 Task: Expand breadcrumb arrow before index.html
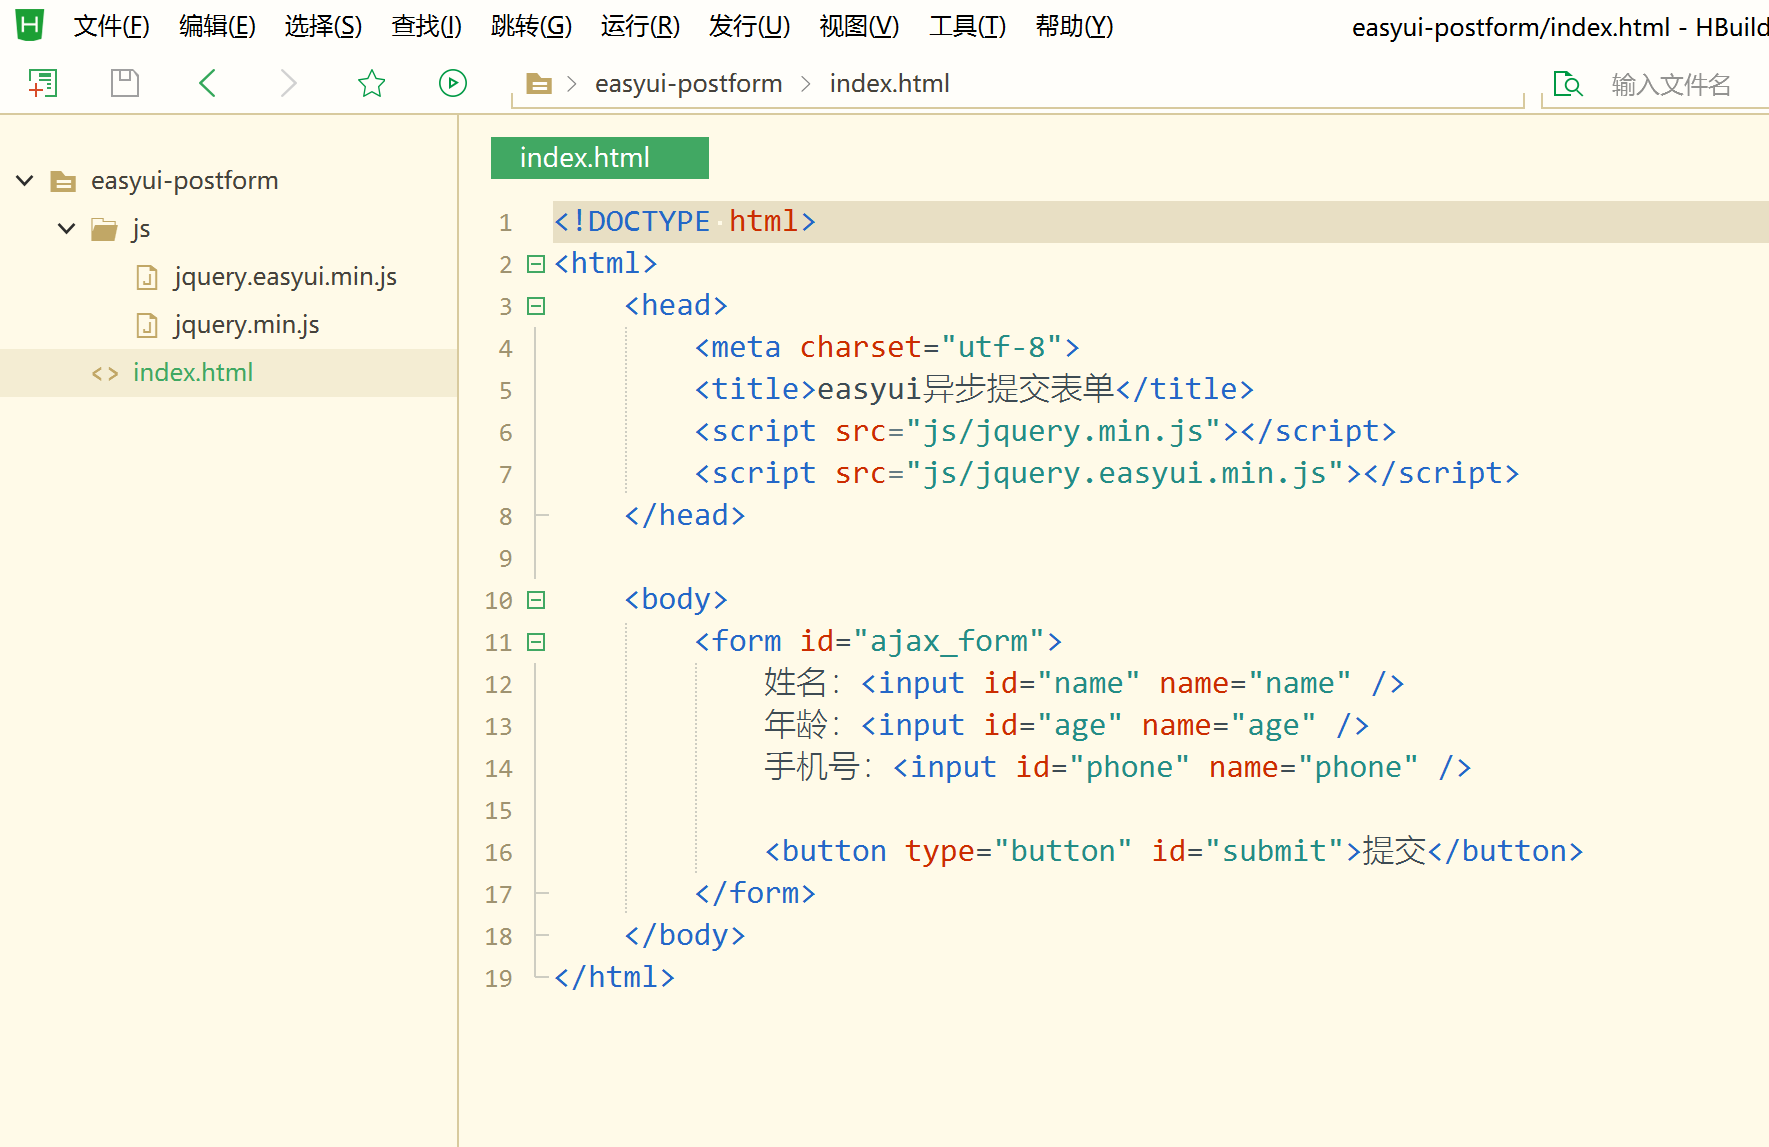[x=806, y=84]
